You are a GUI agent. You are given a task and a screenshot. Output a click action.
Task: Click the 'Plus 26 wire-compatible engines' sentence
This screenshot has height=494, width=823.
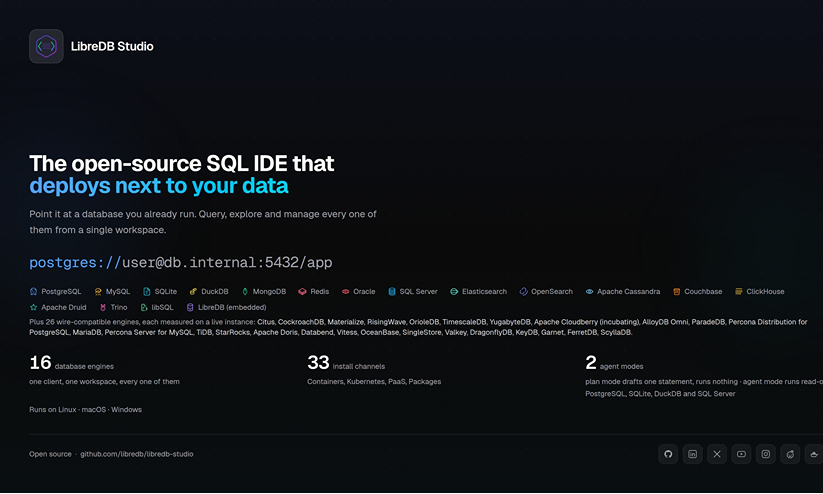[418, 327]
